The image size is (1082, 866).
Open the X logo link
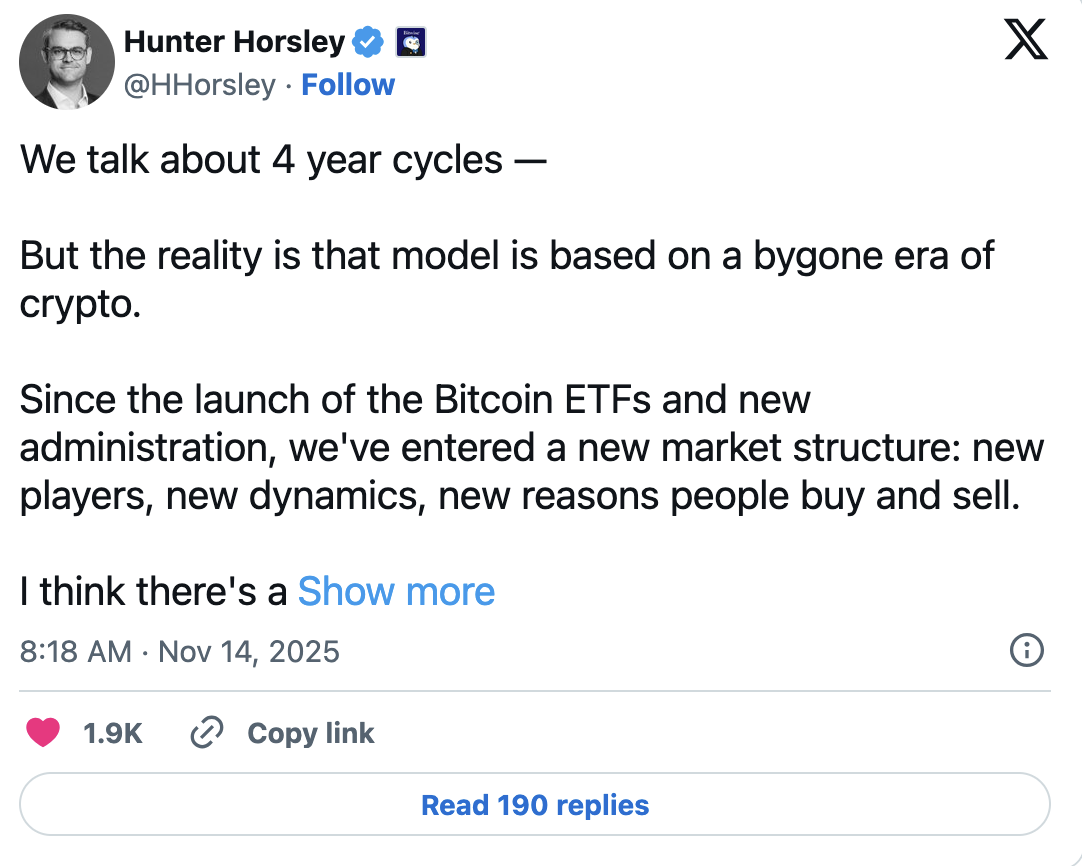(x=1025, y=42)
